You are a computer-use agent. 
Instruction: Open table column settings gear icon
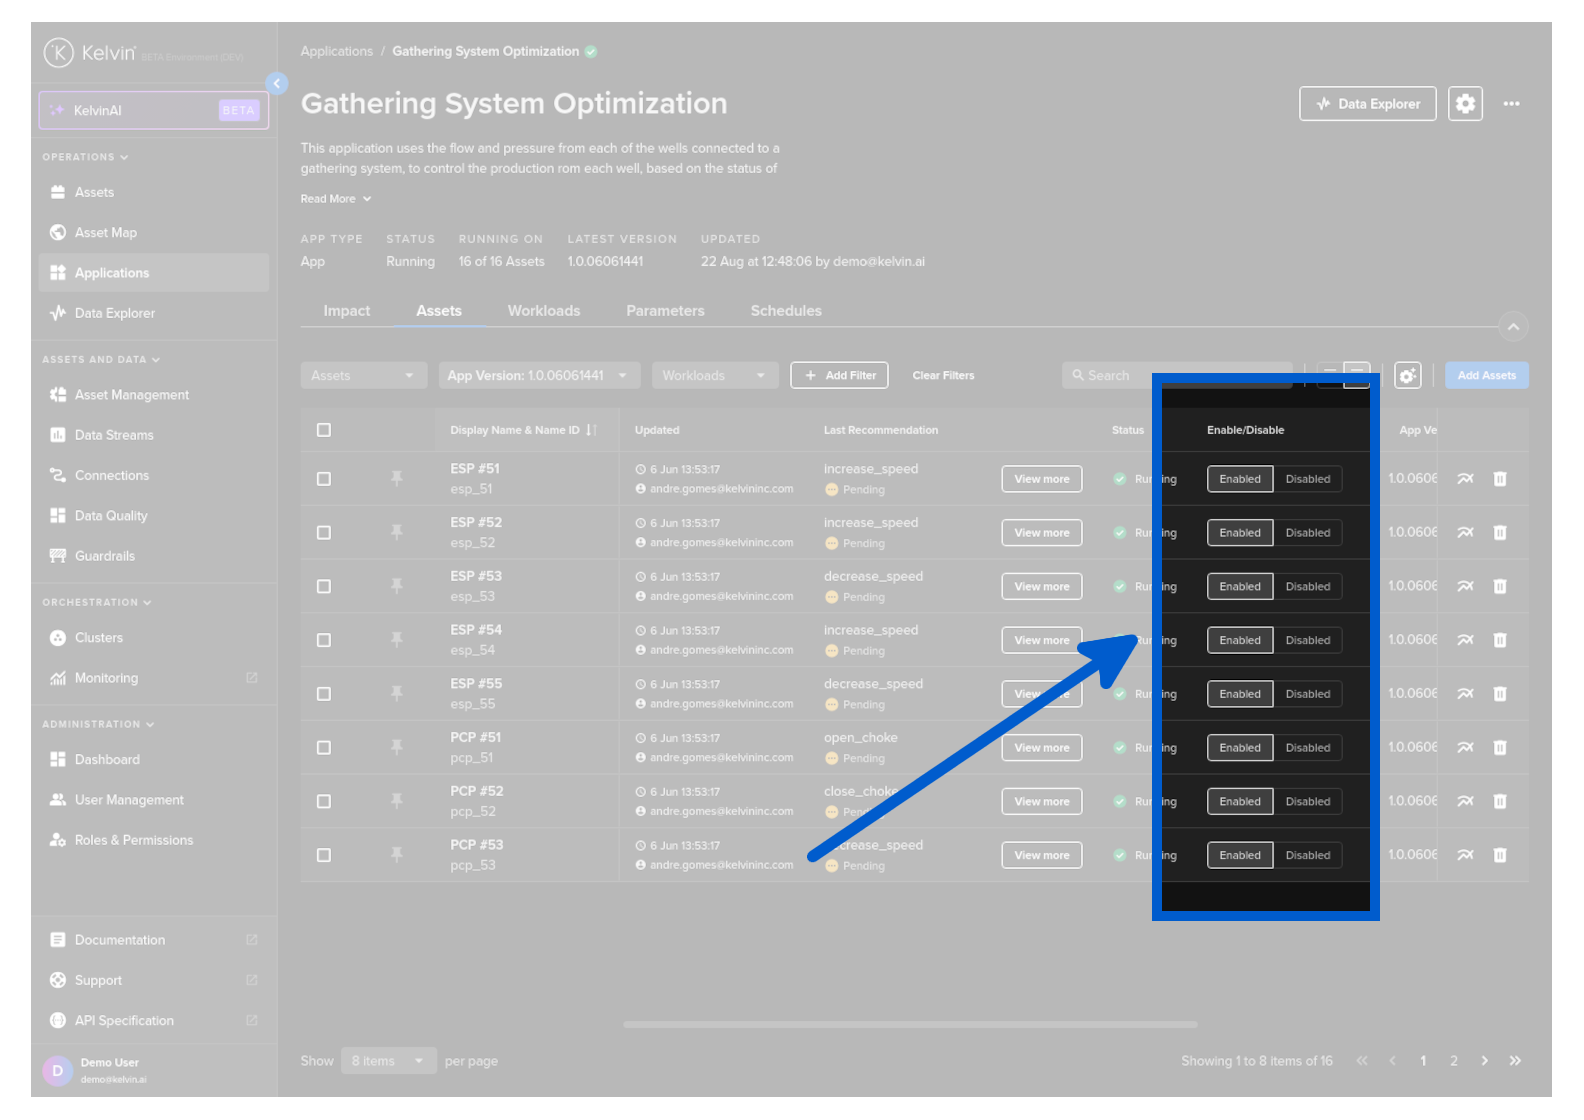pos(1408,376)
